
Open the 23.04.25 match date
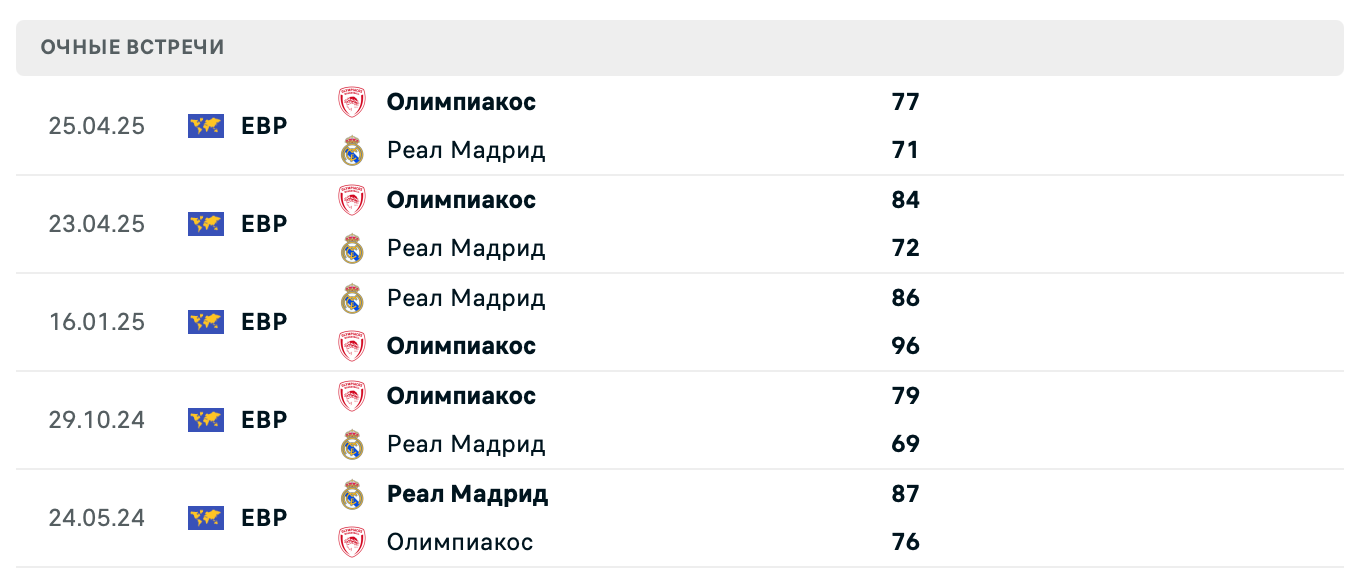tap(97, 224)
